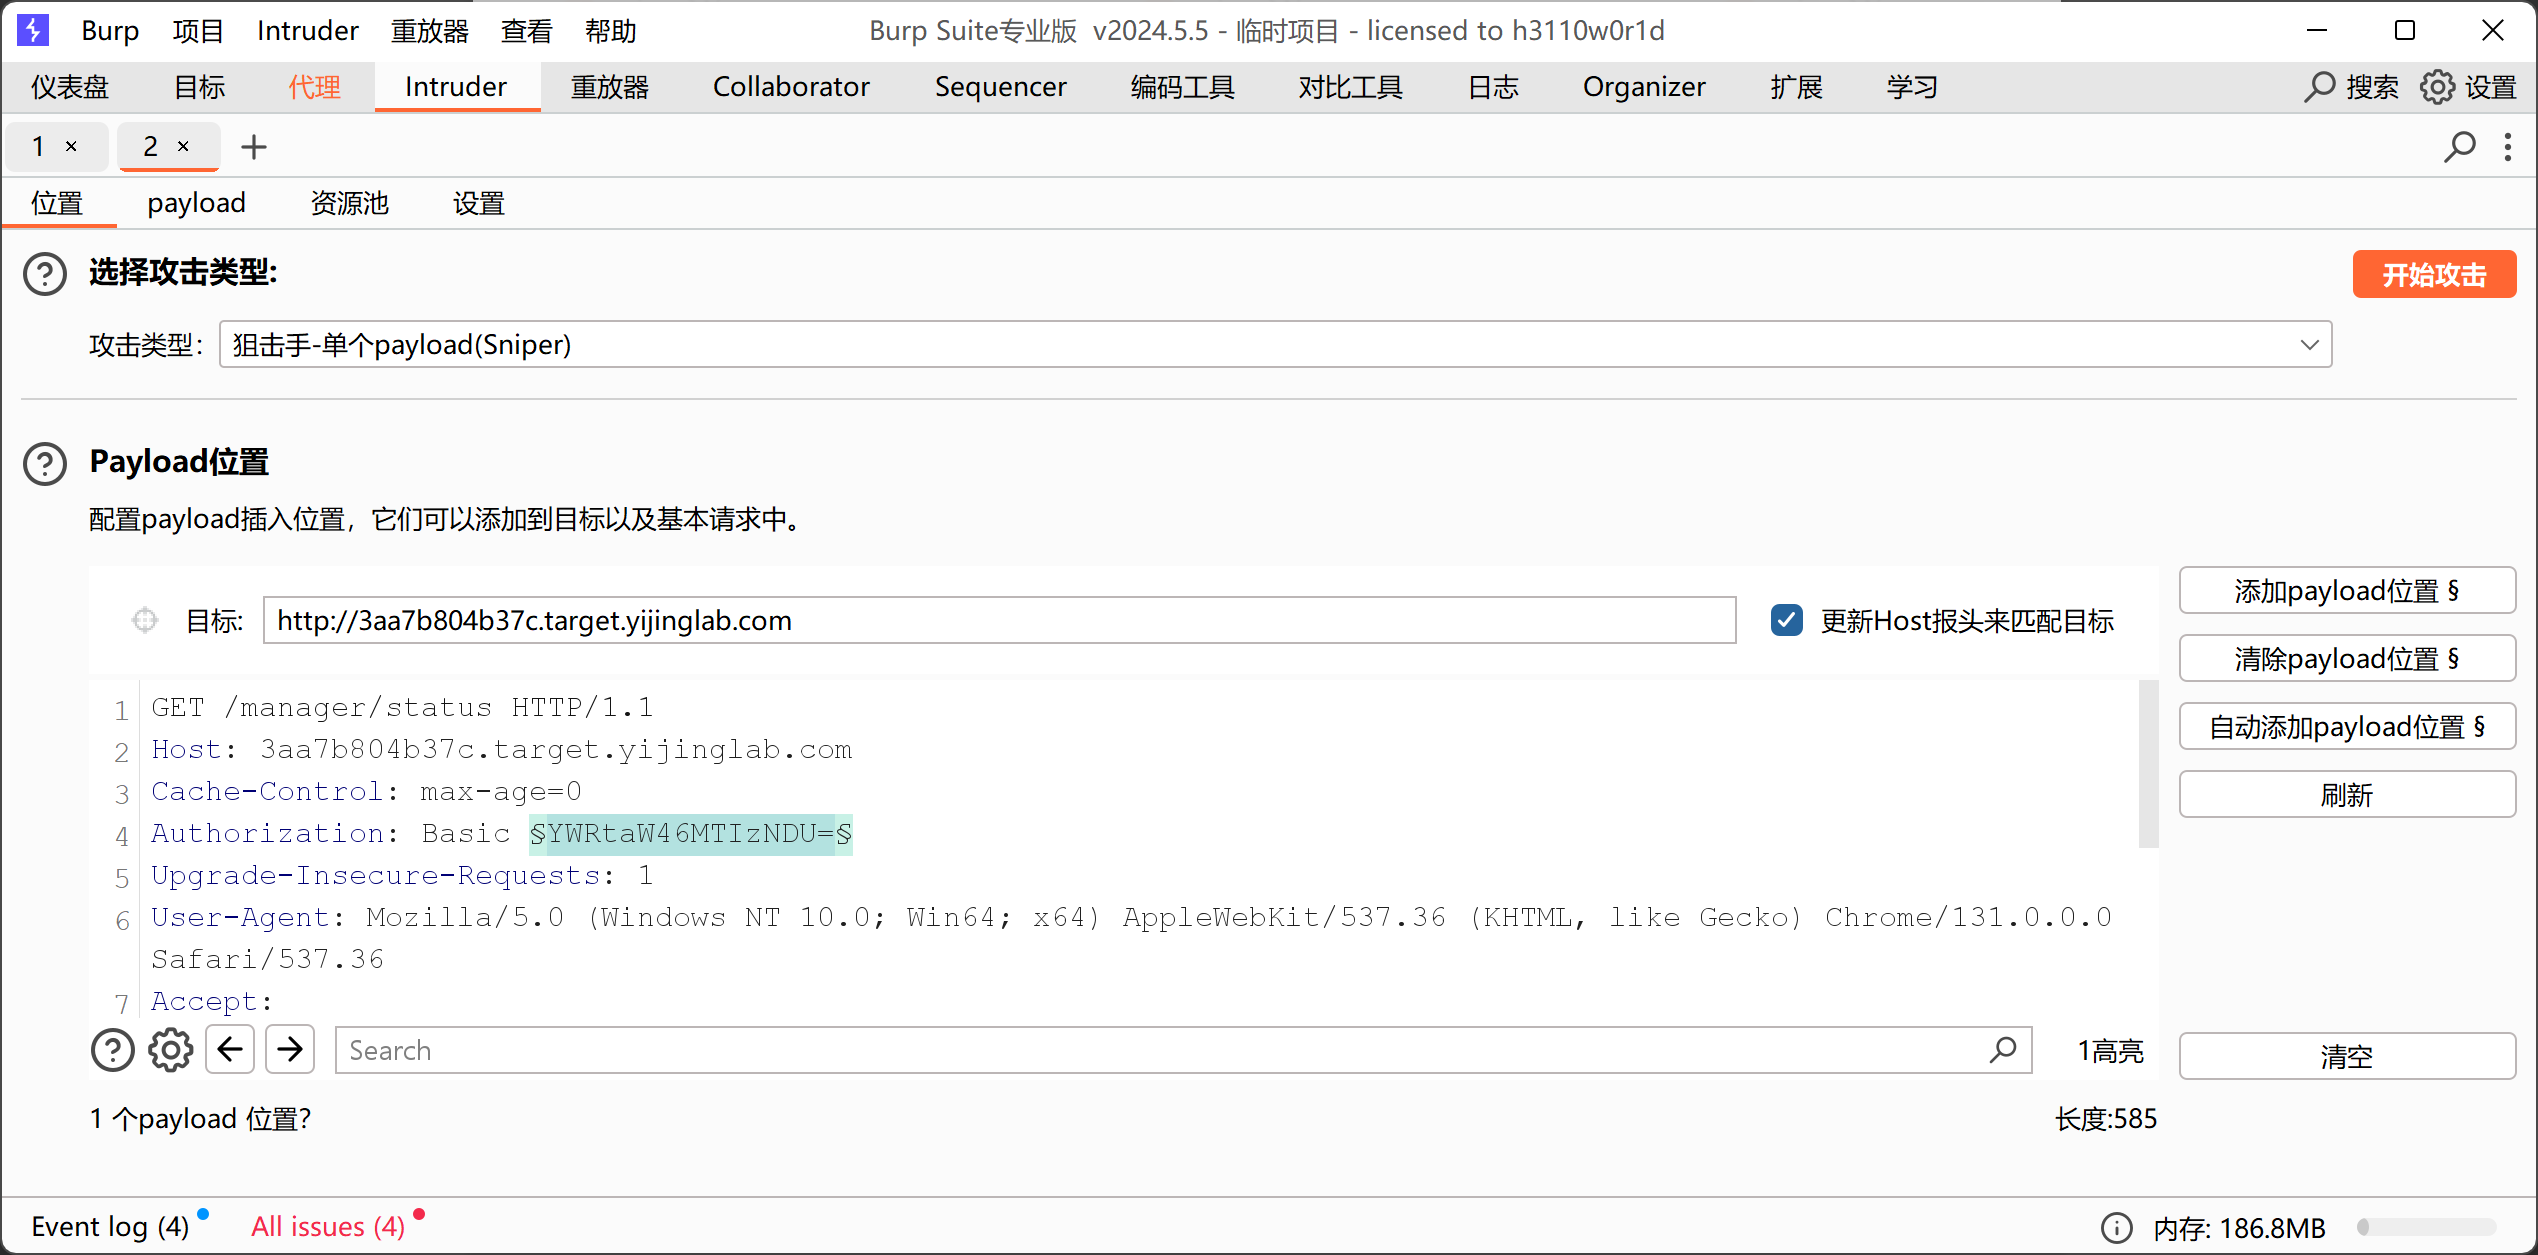
Task: Click into the editor Search field
Action: [1184, 1050]
